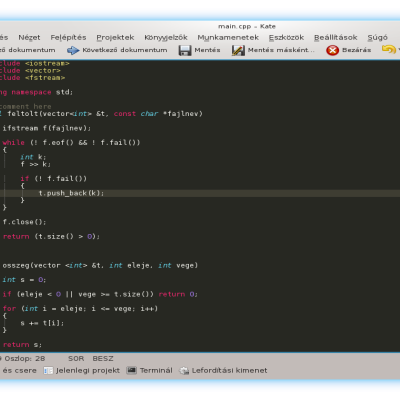Image resolution: width=400 pixels, height=400 pixels.
Task: Click the Lefordítási kimenet gear icon
Action: click(x=184, y=371)
